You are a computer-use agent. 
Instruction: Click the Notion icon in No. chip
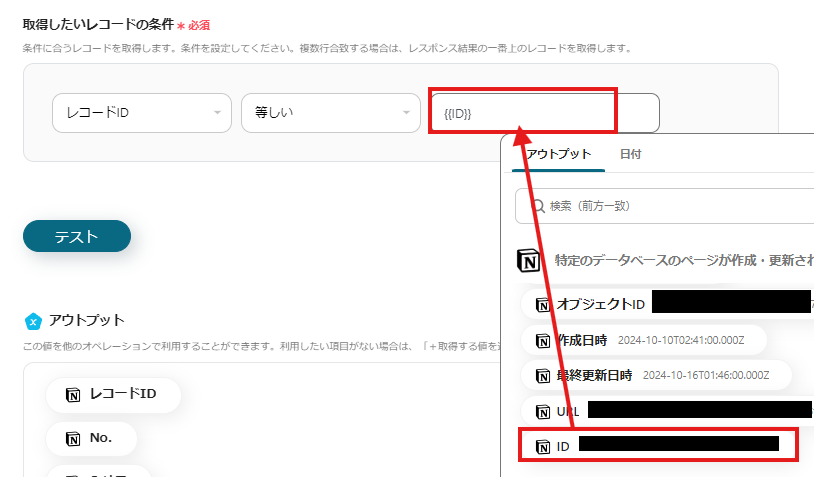click(73, 439)
